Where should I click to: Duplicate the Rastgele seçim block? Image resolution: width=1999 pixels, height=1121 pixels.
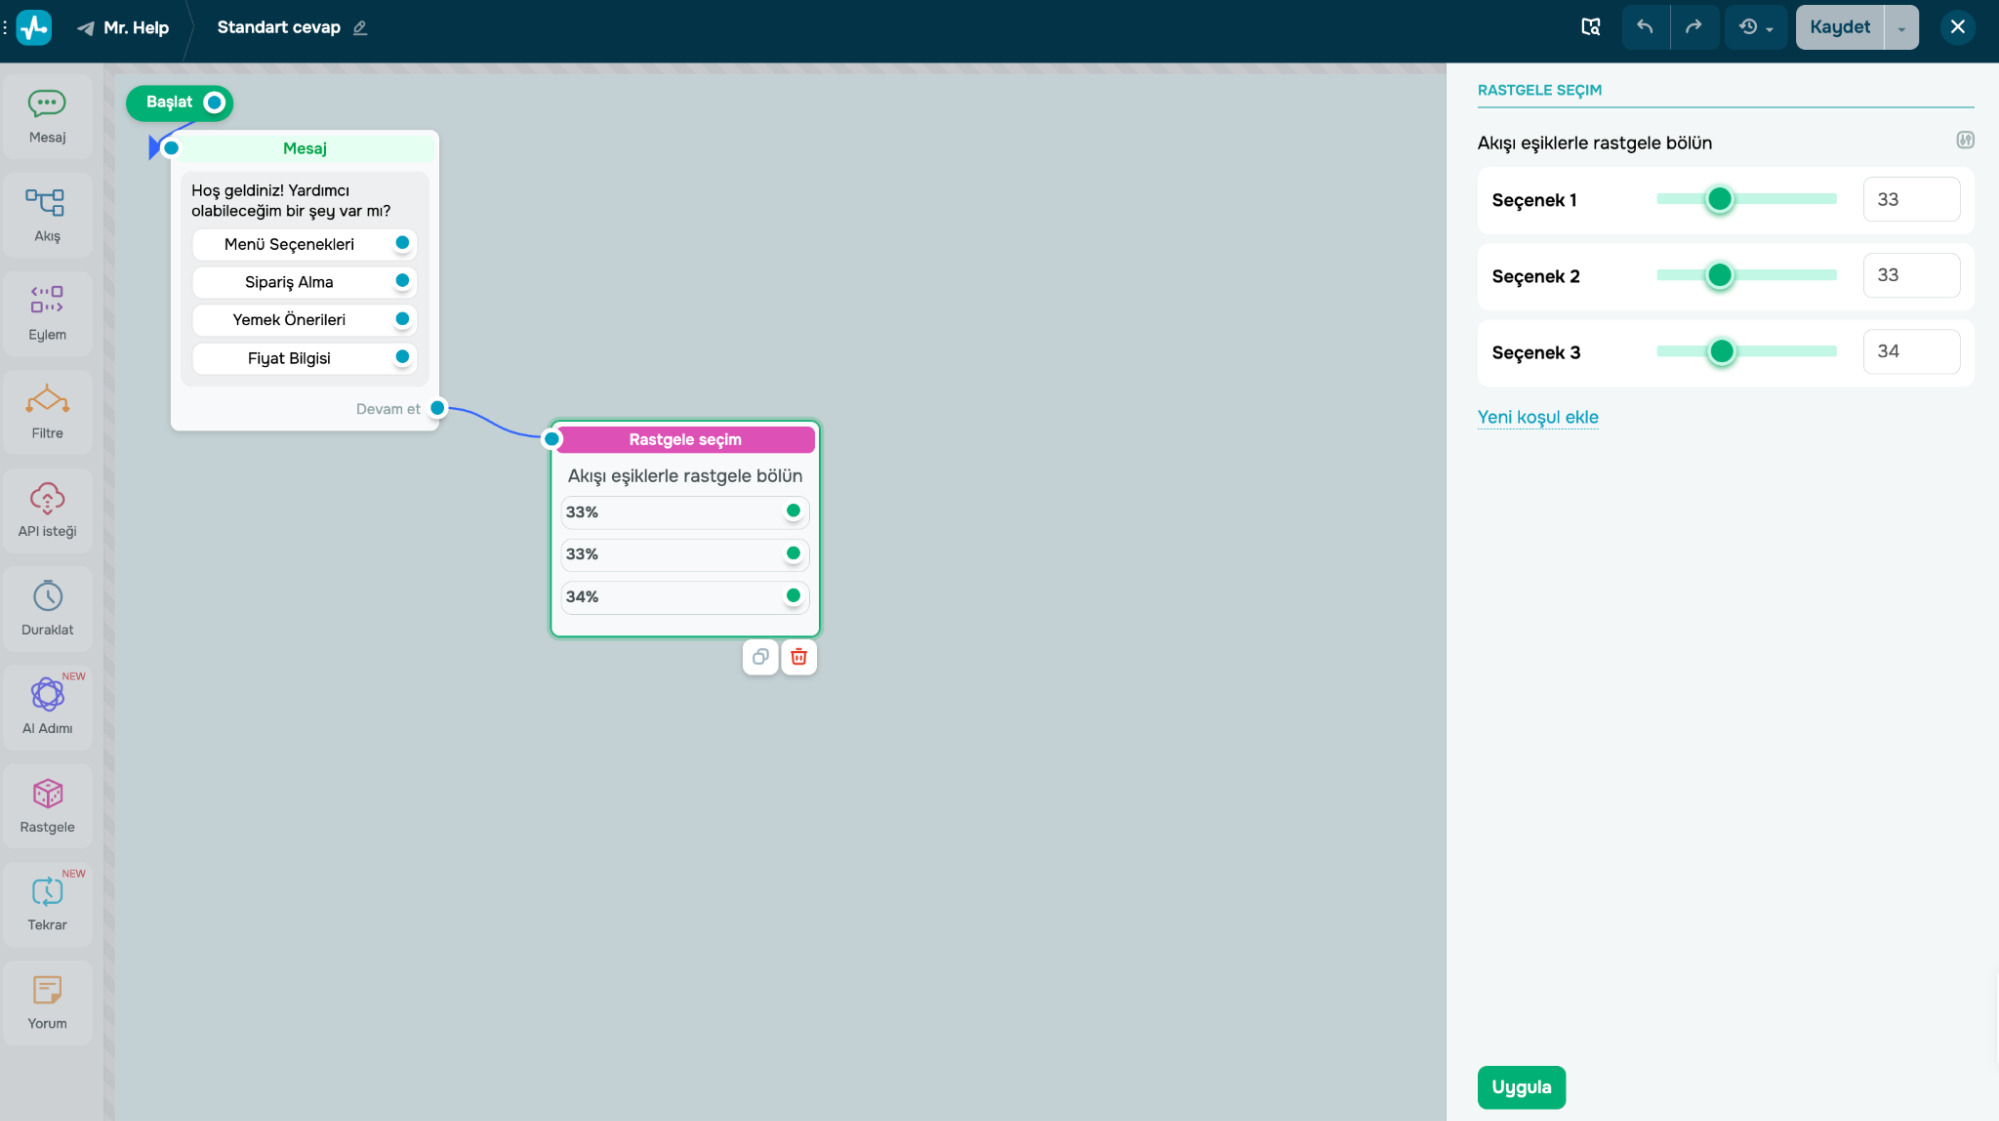coord(760,657)
